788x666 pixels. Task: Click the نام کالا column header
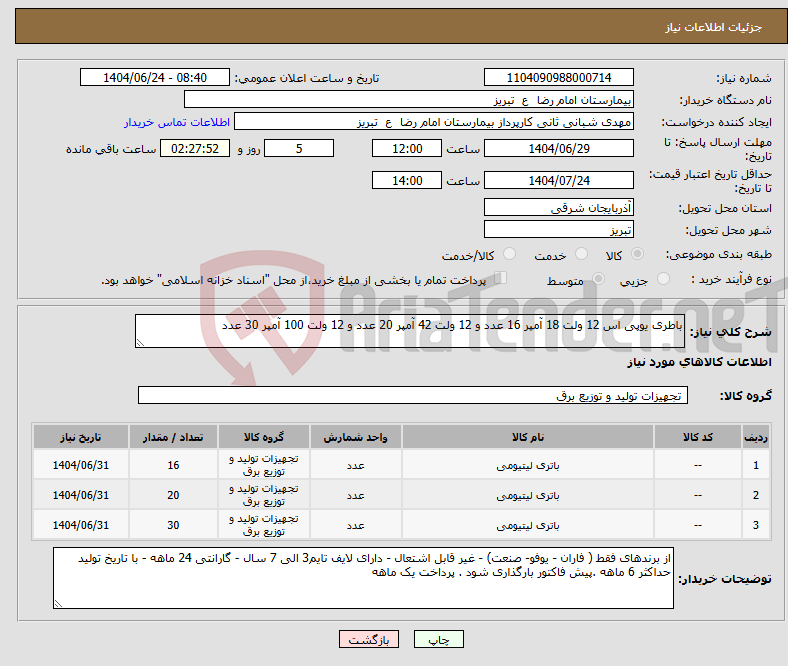point(527,438)
